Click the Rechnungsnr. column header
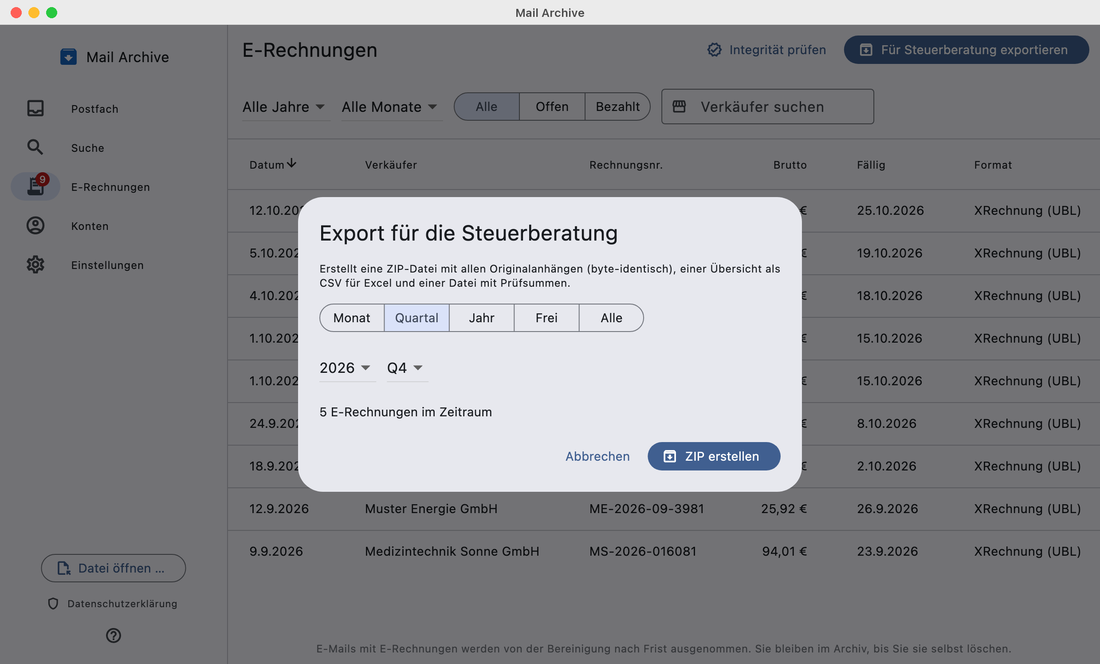The height and width of the screenshot is (664, 1100). [x=626, y=165]
